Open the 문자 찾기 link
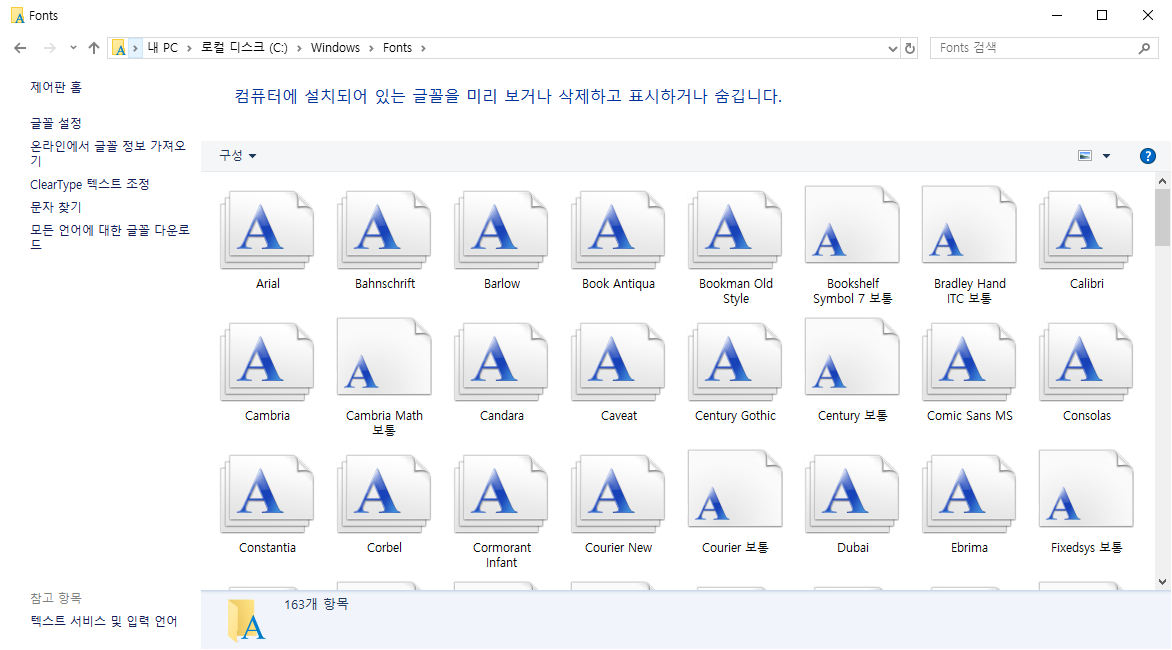Screen dimensions: 1172x650 coord(56,207)
